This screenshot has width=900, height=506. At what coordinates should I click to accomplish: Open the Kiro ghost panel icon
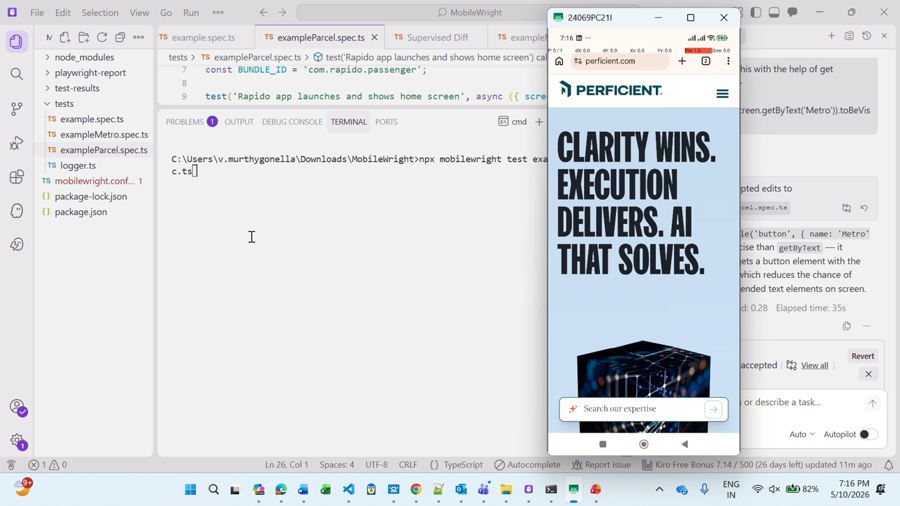tap(17, 211)
